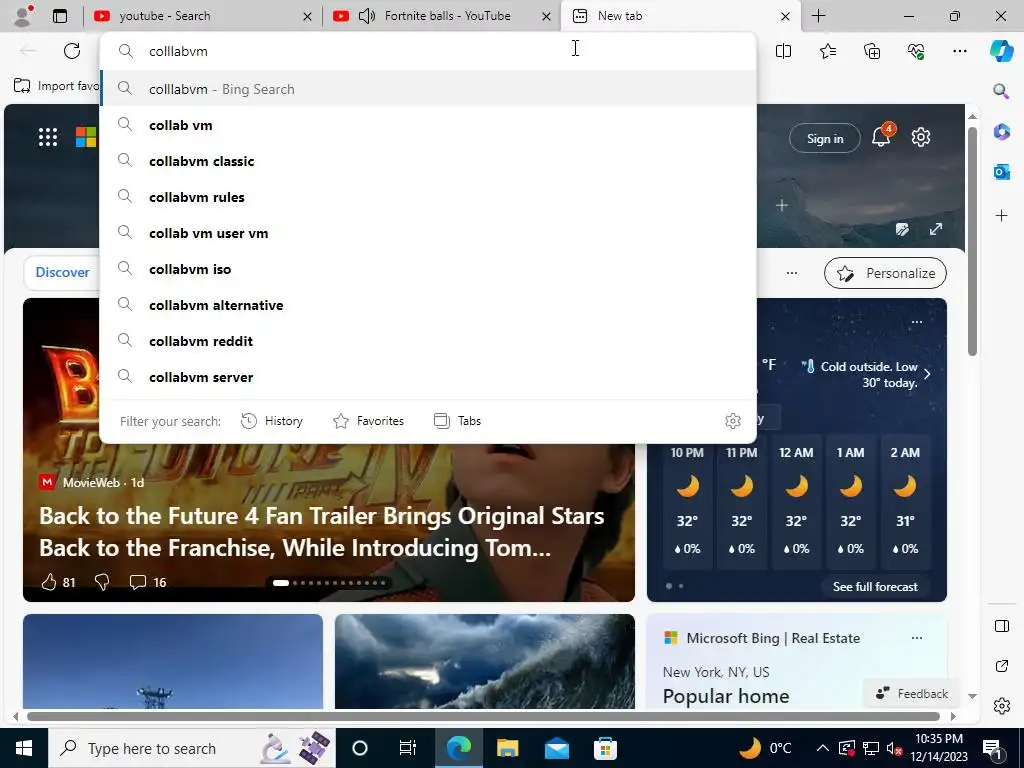Open Real Estate card ellipsis options
Image resolution: width=1024 pixels, height=768 pixels.
(917, 638)
